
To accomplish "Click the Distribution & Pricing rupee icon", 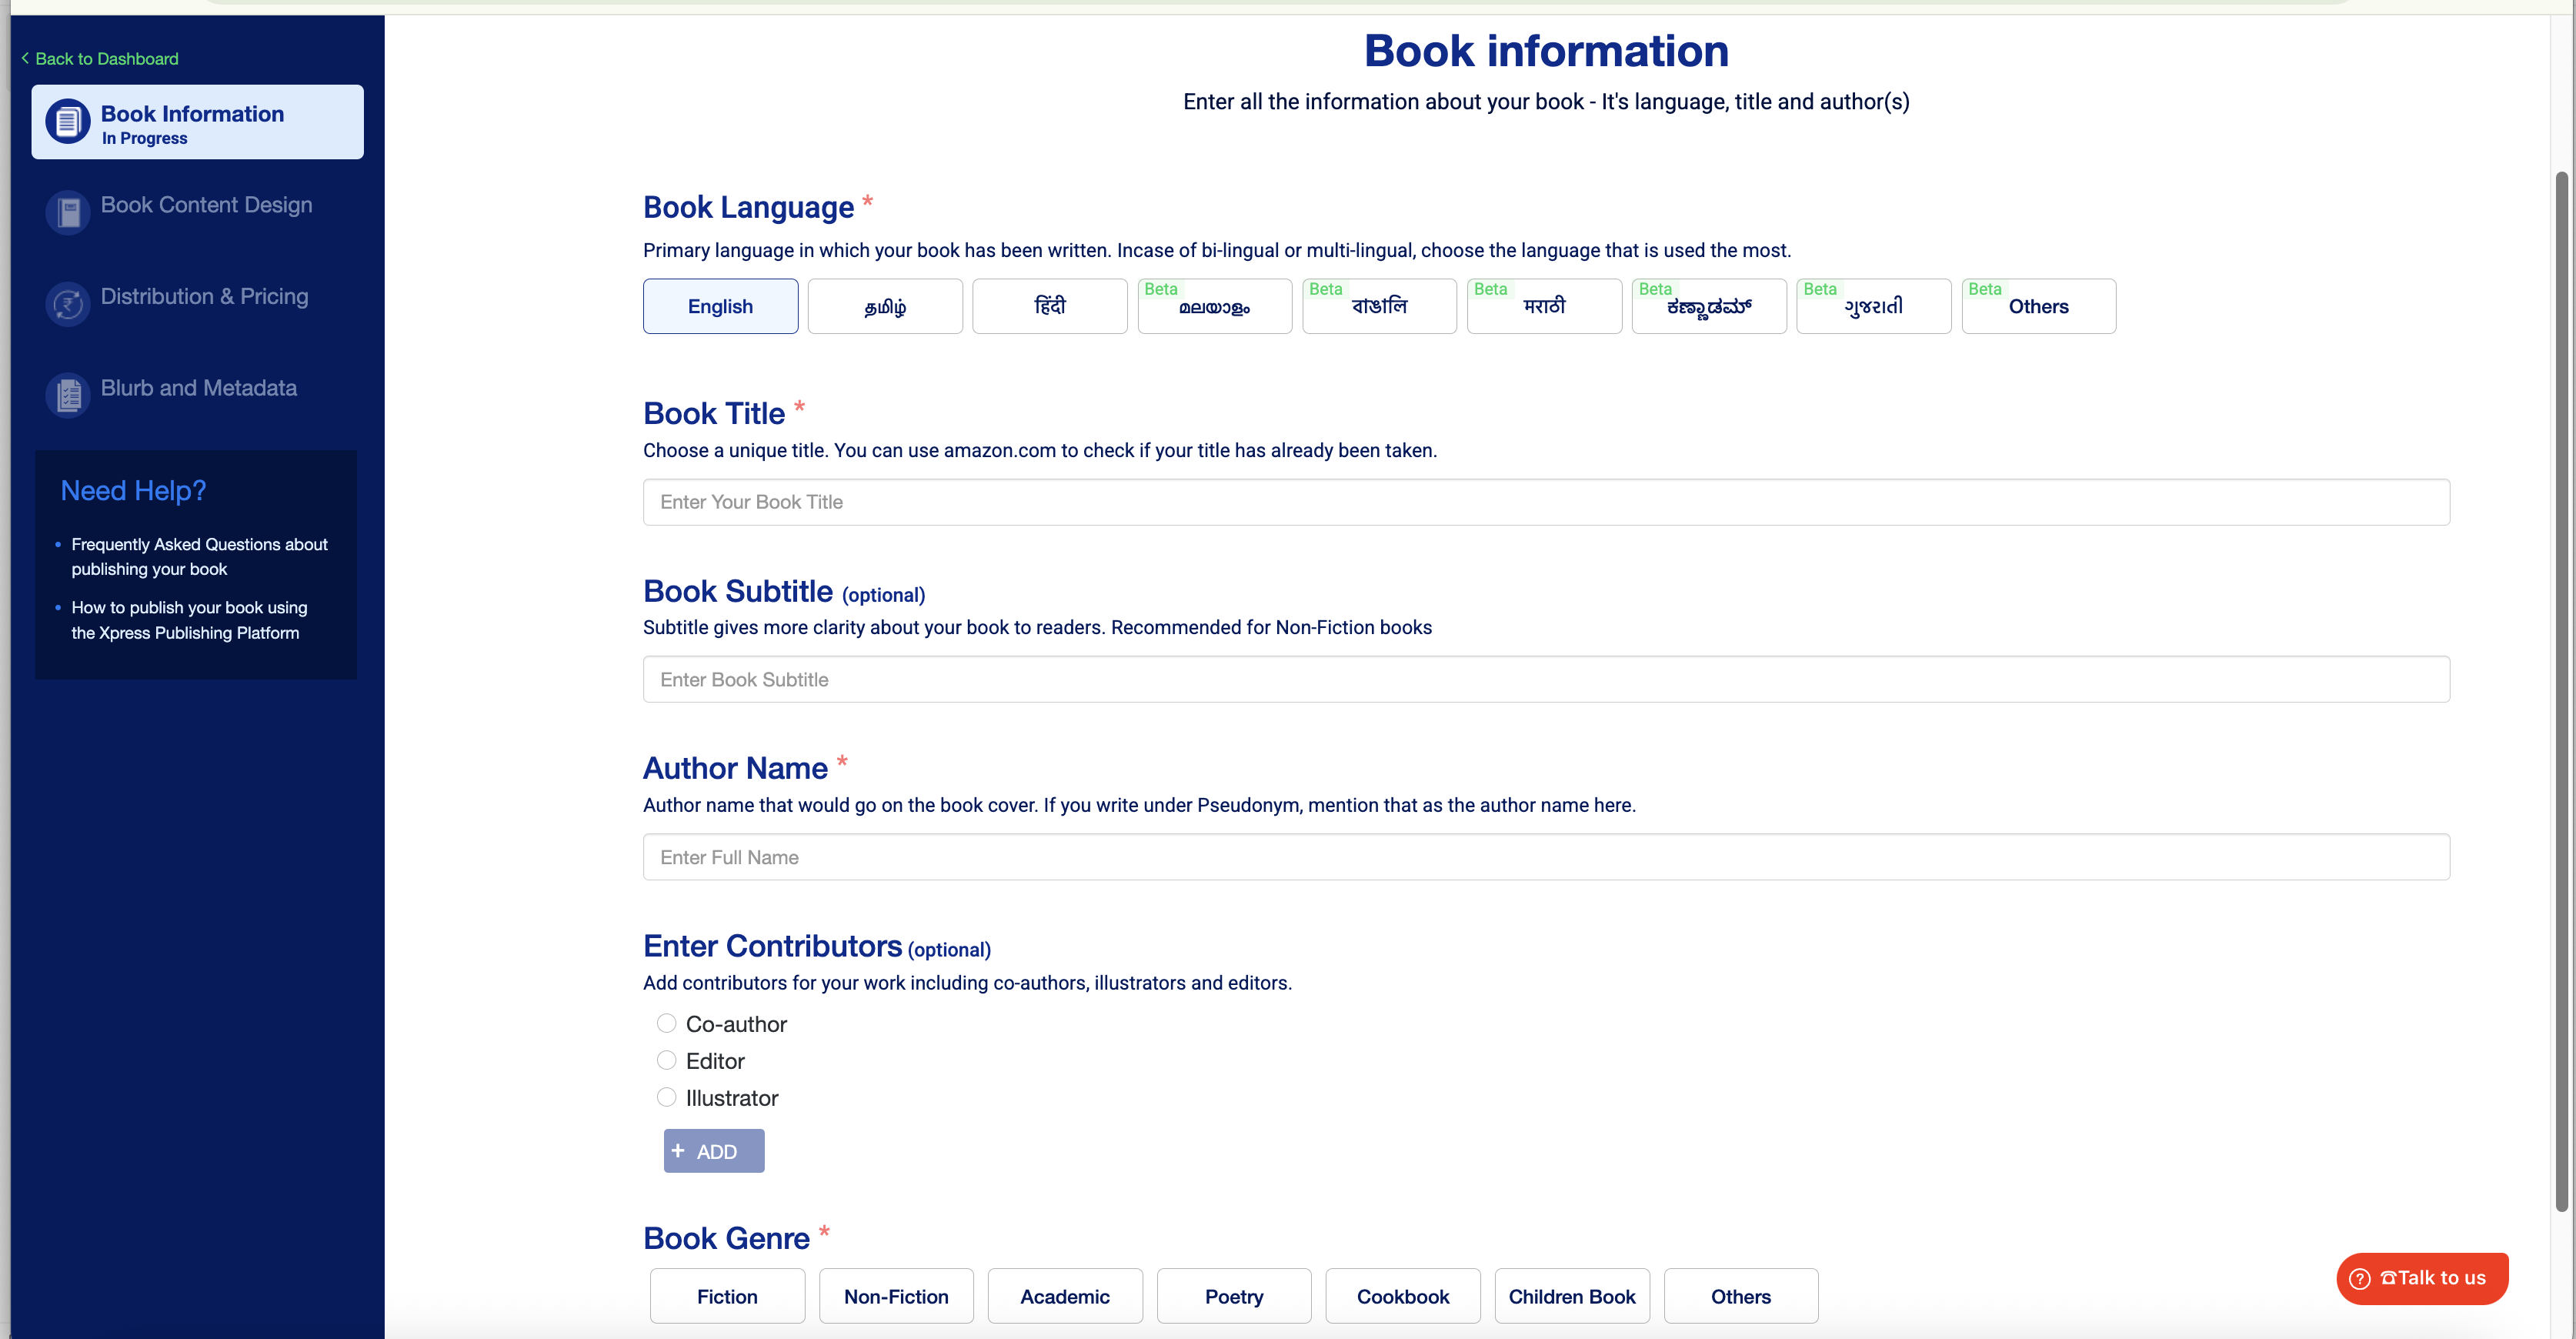I will [x=67, y=304].
